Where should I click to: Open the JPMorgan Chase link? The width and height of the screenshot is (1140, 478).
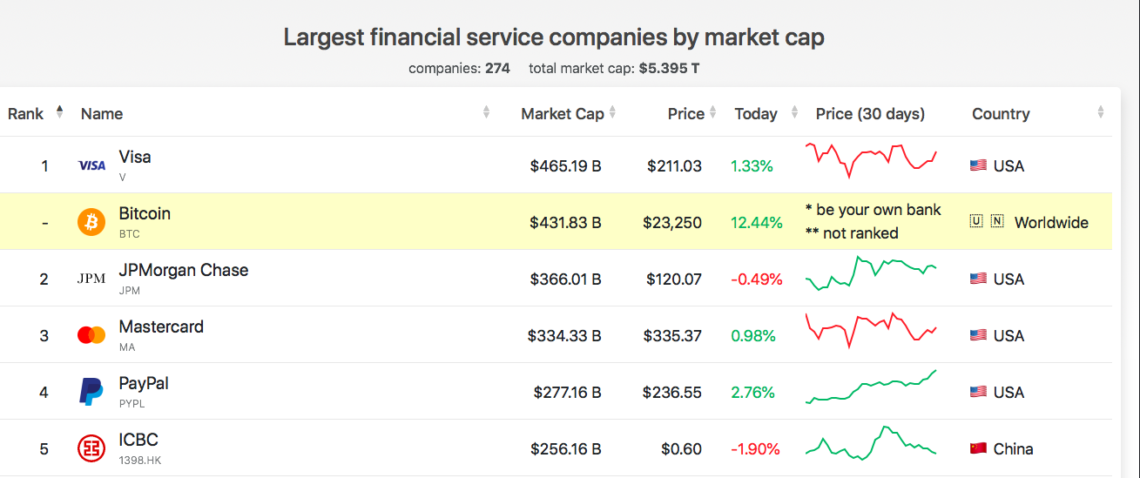coord(183,270)
